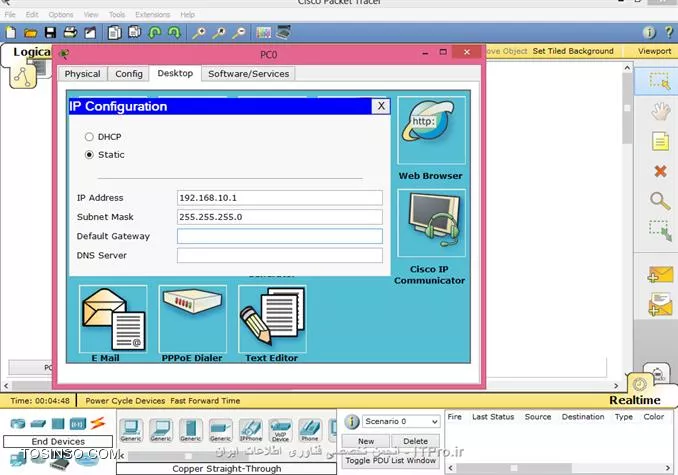The height and width of the screenshot is (475, 678).
Task: Pick the IPPhone end device
Action: coord(251,430)
